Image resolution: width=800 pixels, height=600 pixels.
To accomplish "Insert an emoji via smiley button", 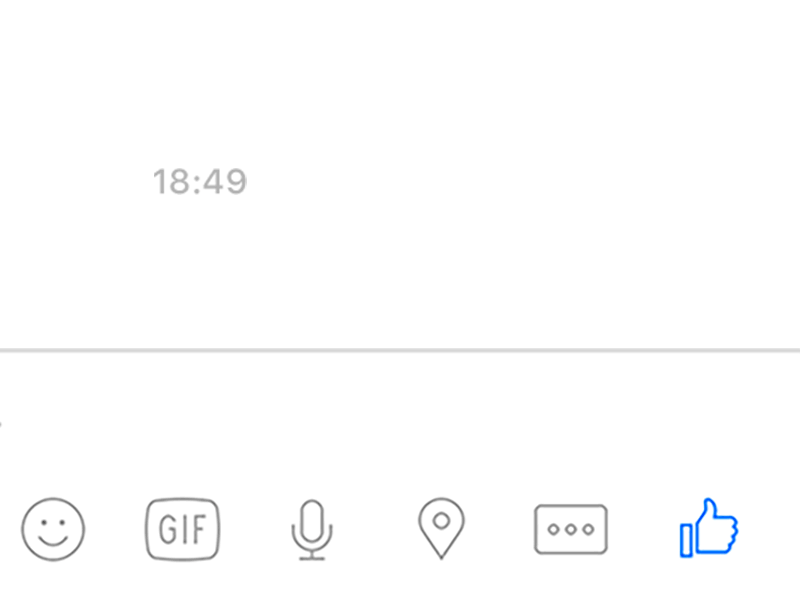I will coord(53,529).
